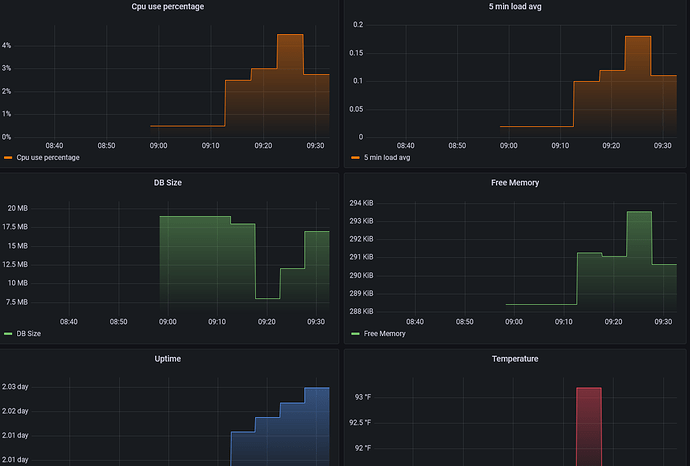Click the 17.5 MB y-axis label
The height and width of the screenshot is (466, 690).
[15, 227]
